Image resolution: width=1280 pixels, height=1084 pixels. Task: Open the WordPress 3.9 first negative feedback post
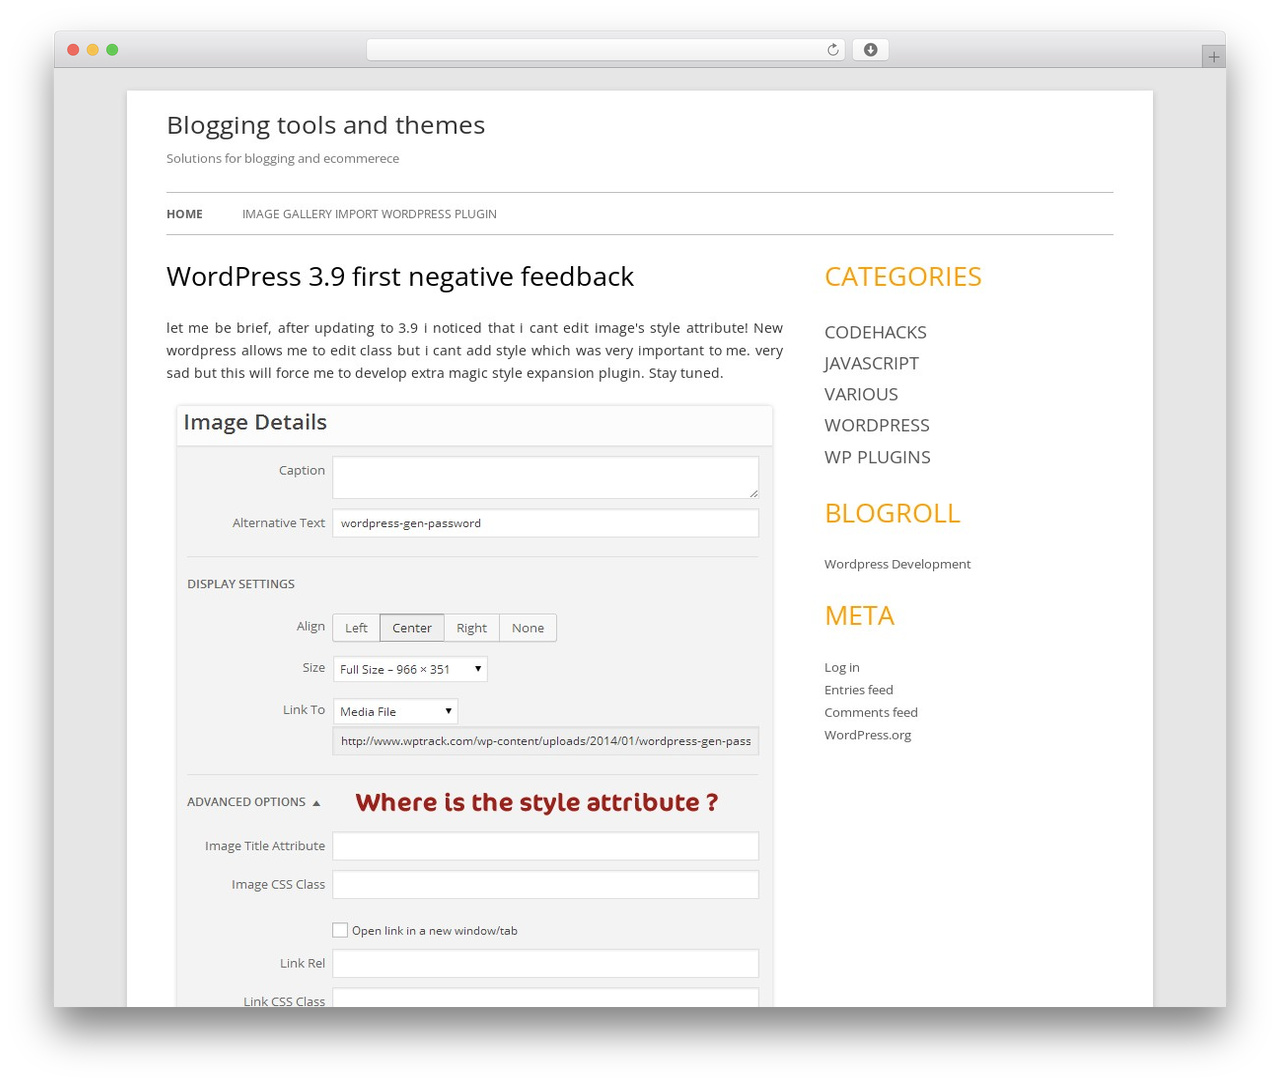pos(400,276)
